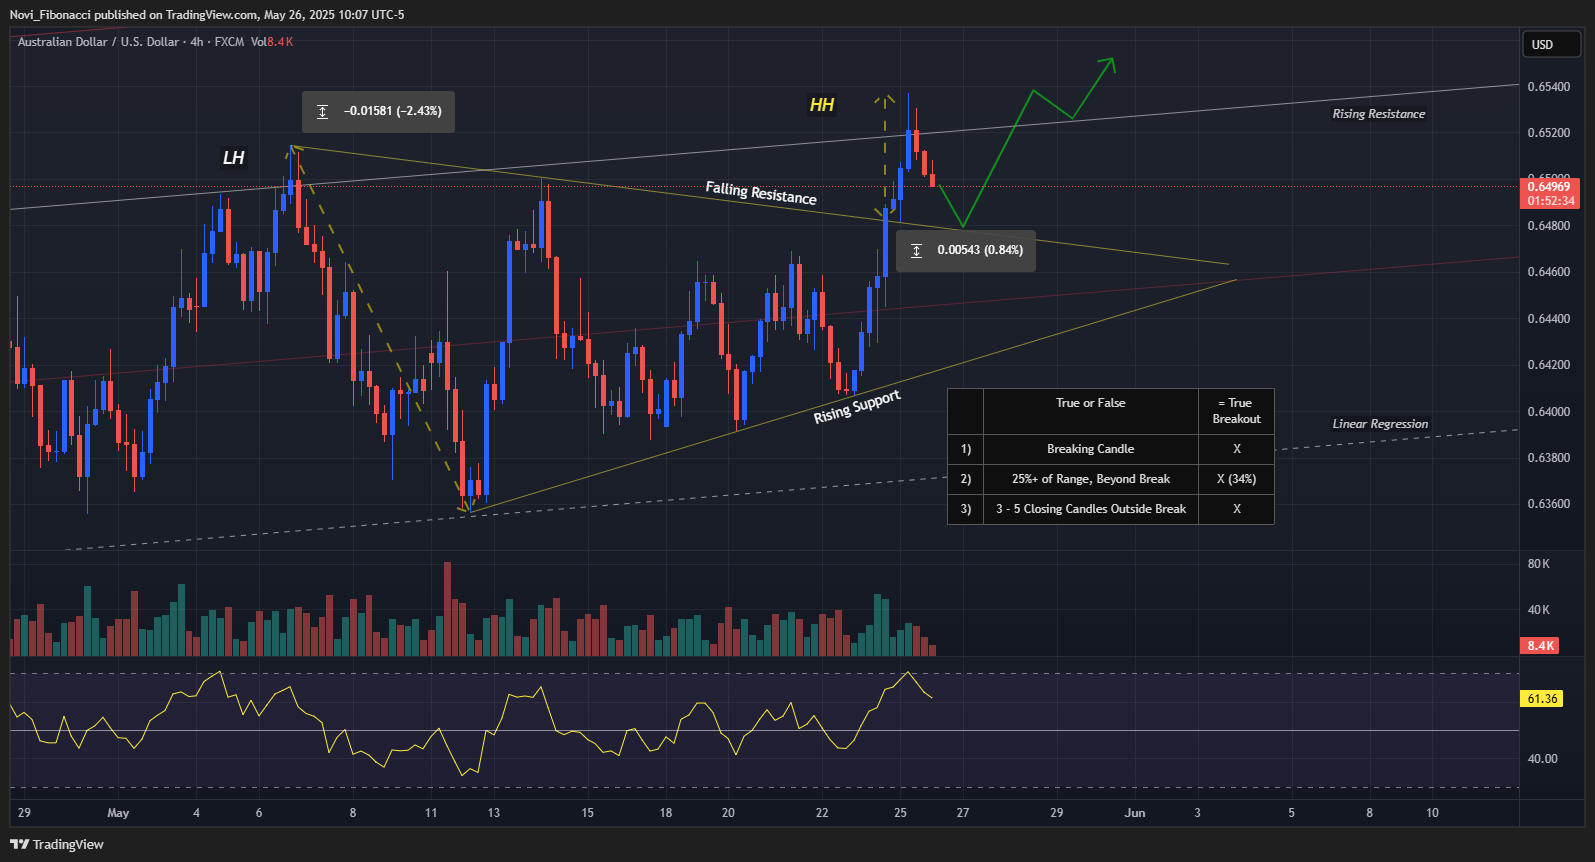
Task: Click the LH lower-high label
Action: tap(233, 157)
